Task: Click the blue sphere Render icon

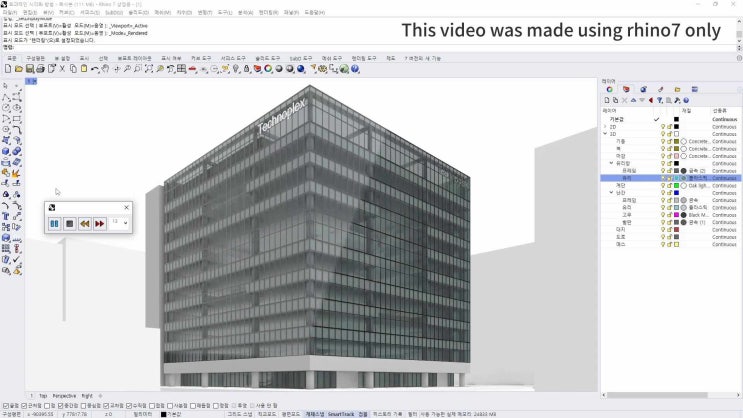Action: coord(300,69)
